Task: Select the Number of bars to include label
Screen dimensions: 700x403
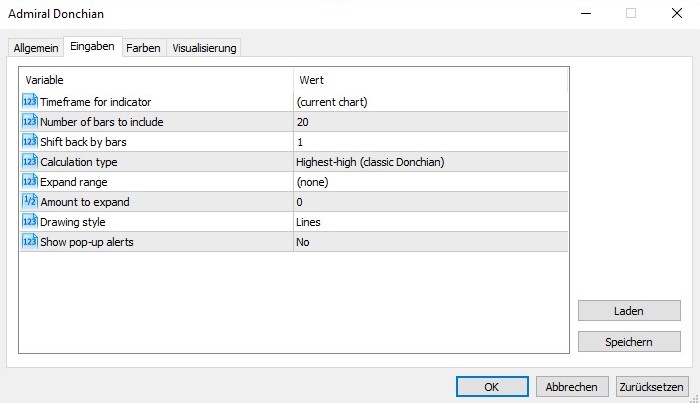Action: (102, 122)
